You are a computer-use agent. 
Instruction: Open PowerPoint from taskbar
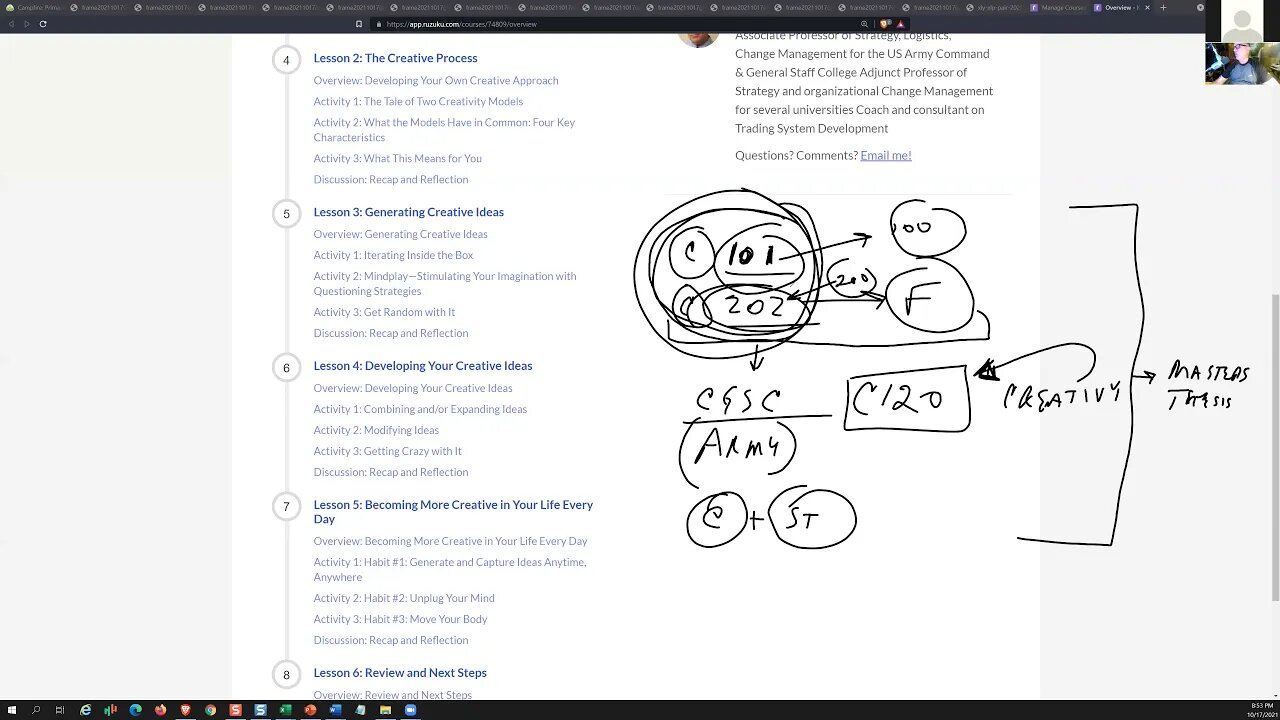310,710
